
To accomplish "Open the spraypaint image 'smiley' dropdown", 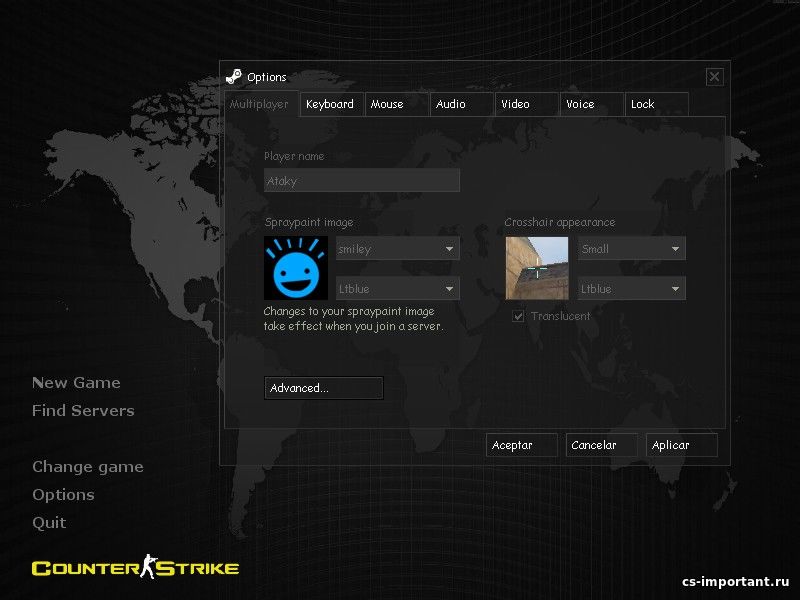I will pos(398,249).
